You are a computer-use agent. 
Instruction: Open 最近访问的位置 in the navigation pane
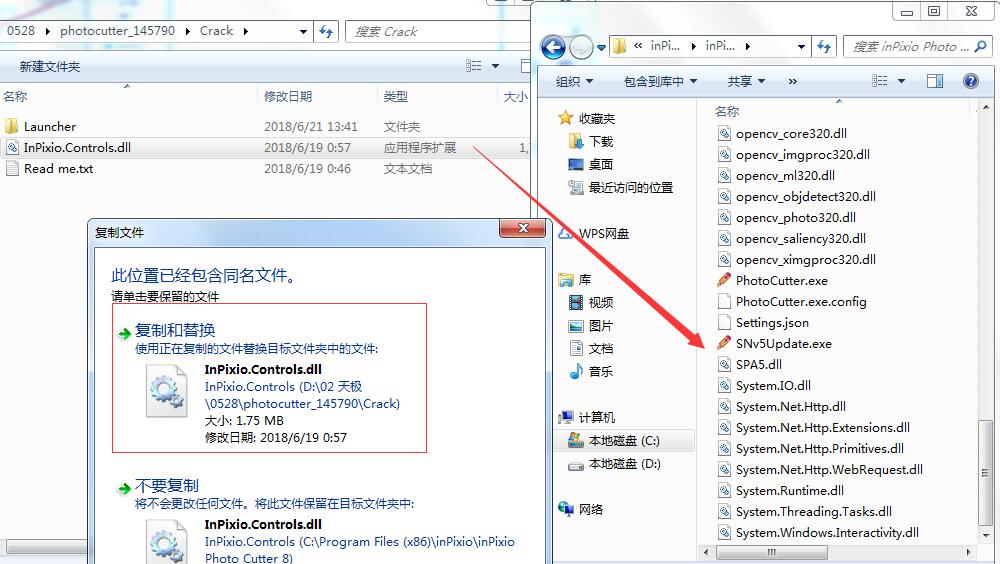pyautogui.click(x=630, y=188)
